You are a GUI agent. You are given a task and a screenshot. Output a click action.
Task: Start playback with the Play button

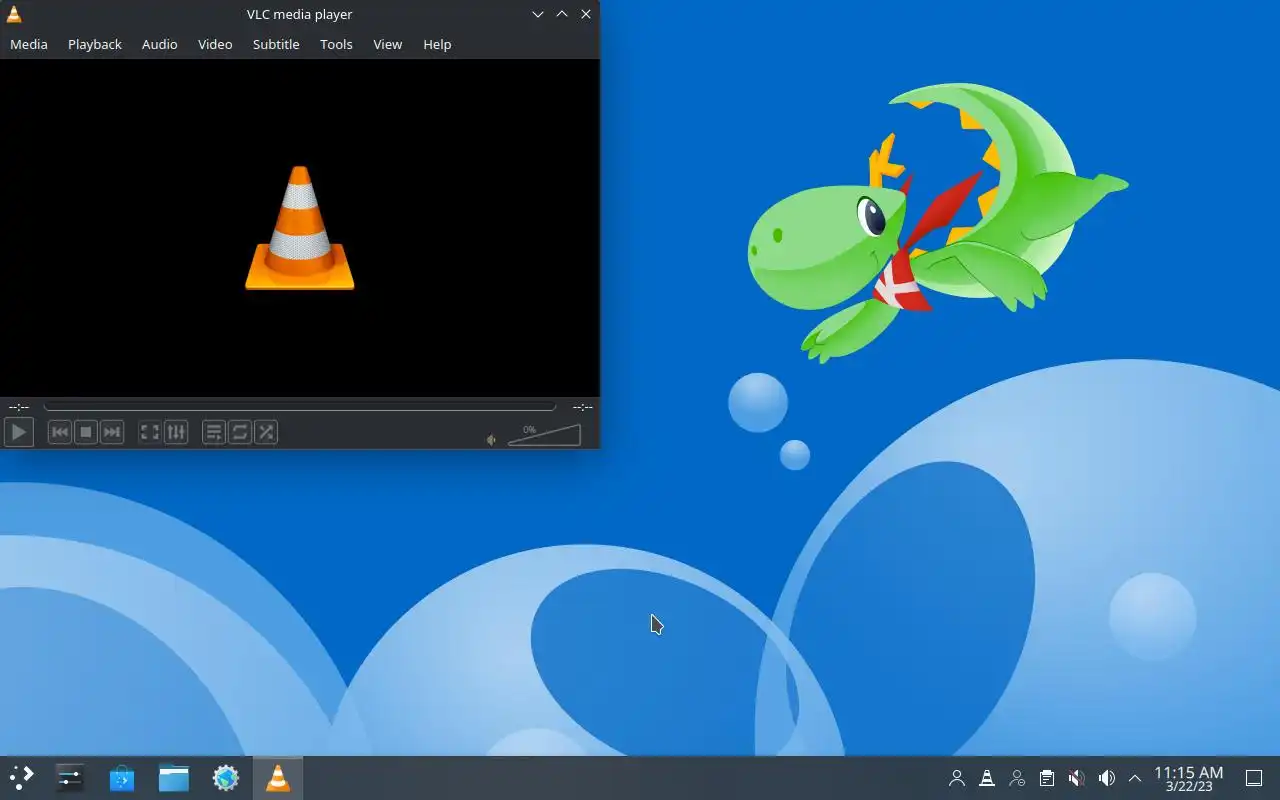click(19, 432)
